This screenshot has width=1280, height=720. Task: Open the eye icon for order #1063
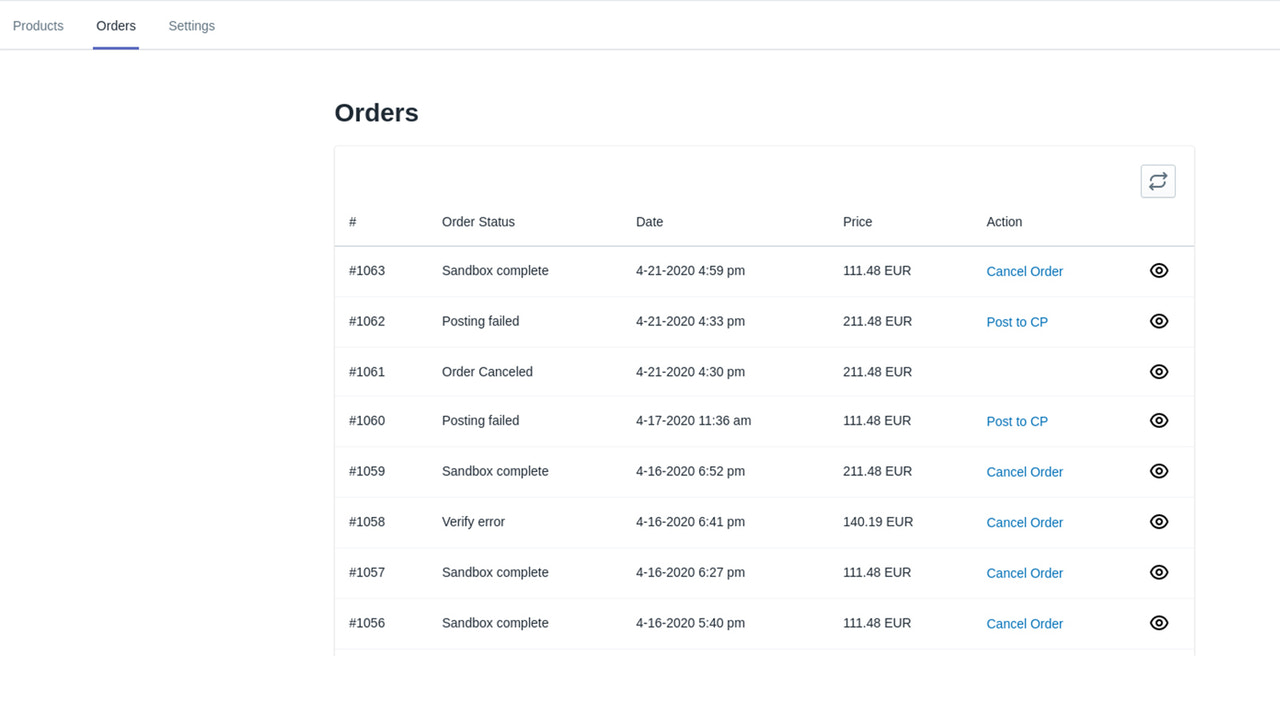click(x=1158, y=270)
